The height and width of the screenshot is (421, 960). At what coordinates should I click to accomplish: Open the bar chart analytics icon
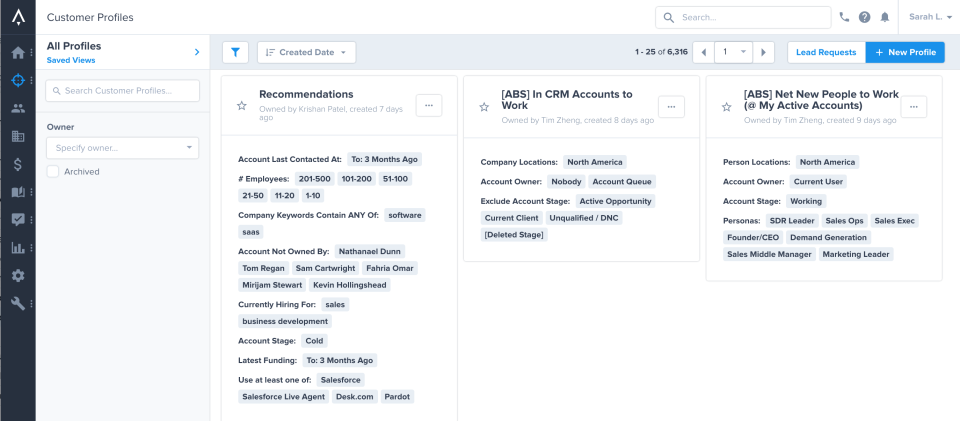tap(18, 248)
